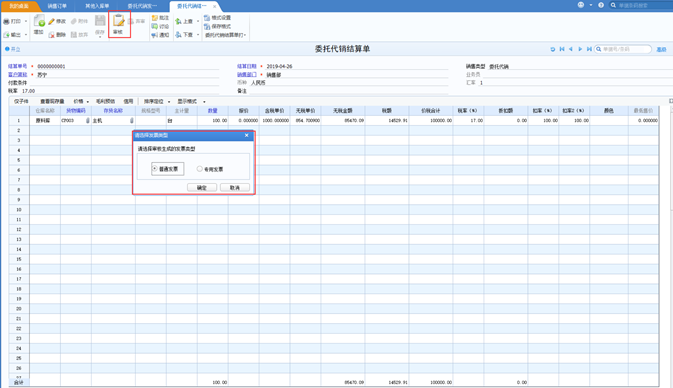Viewport: 673px width, 388px height.
Task: Click the smiley face icon in title bar
Action: pos(581,5)
